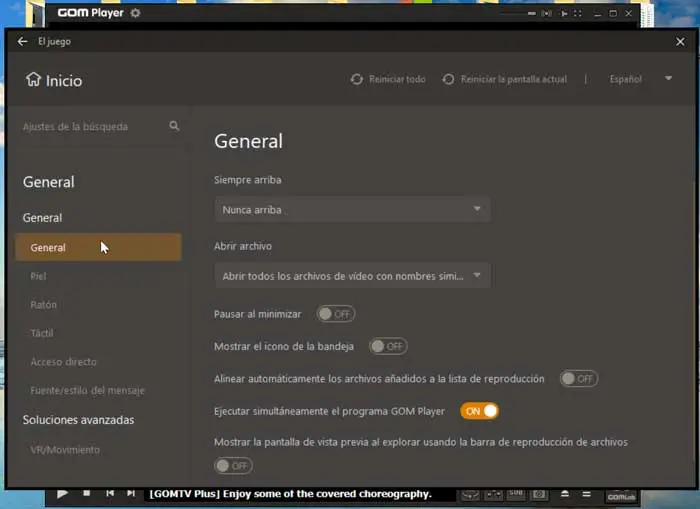
Task: Select Táctil in the sidebar
Action: [42, 333]
